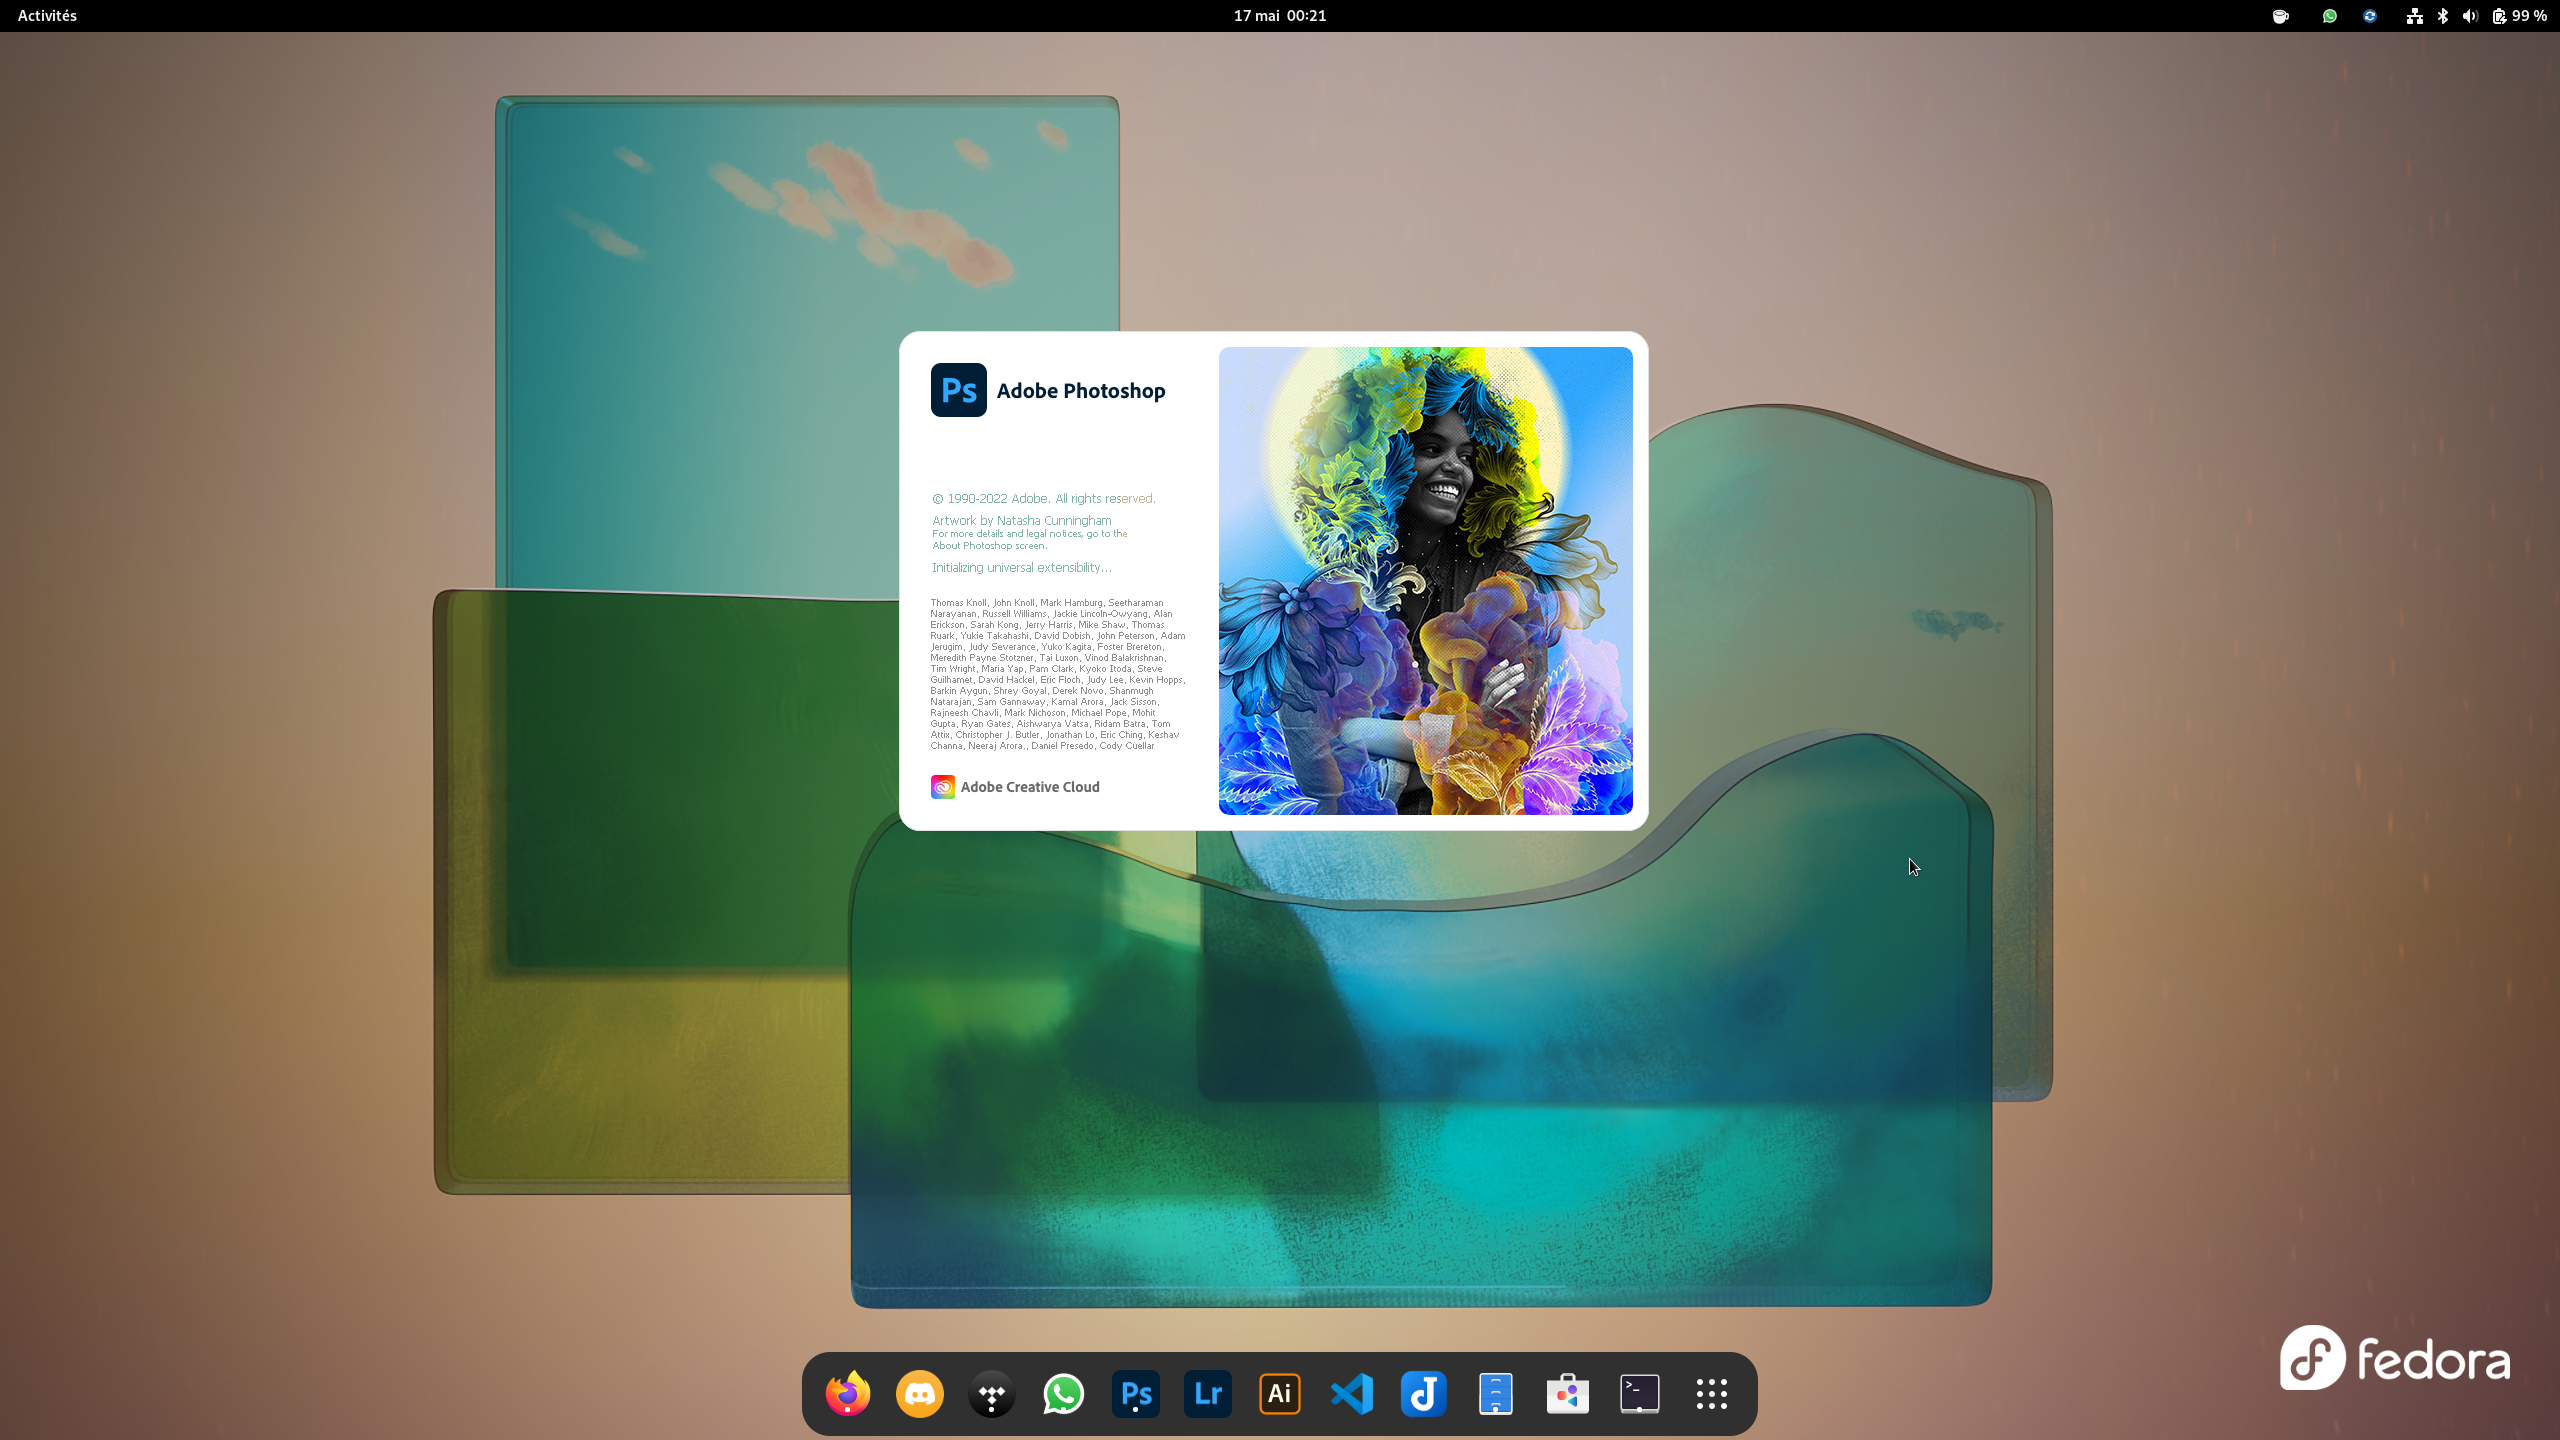Open the Terminal from dock

pyautogui.click(x=1640, y=1393)
